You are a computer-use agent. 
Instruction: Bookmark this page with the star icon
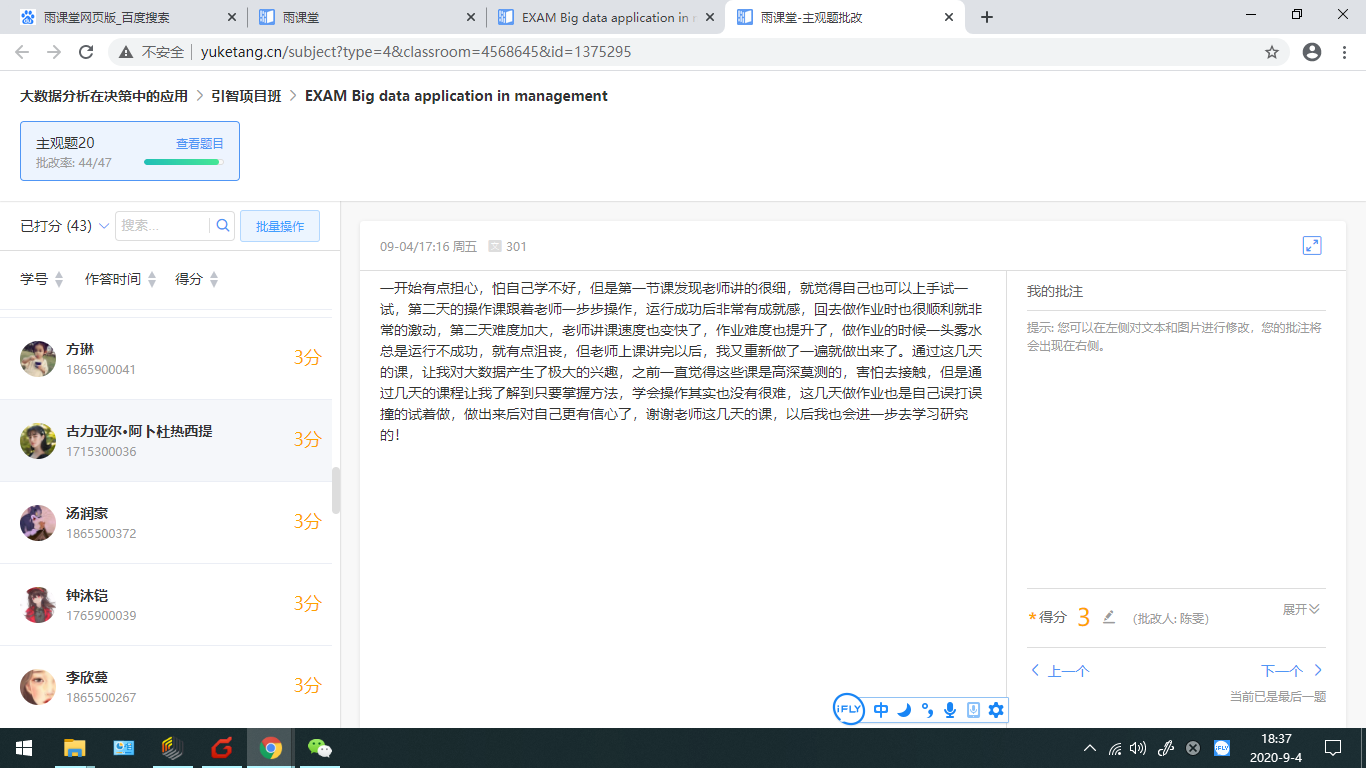[1272, 52]
